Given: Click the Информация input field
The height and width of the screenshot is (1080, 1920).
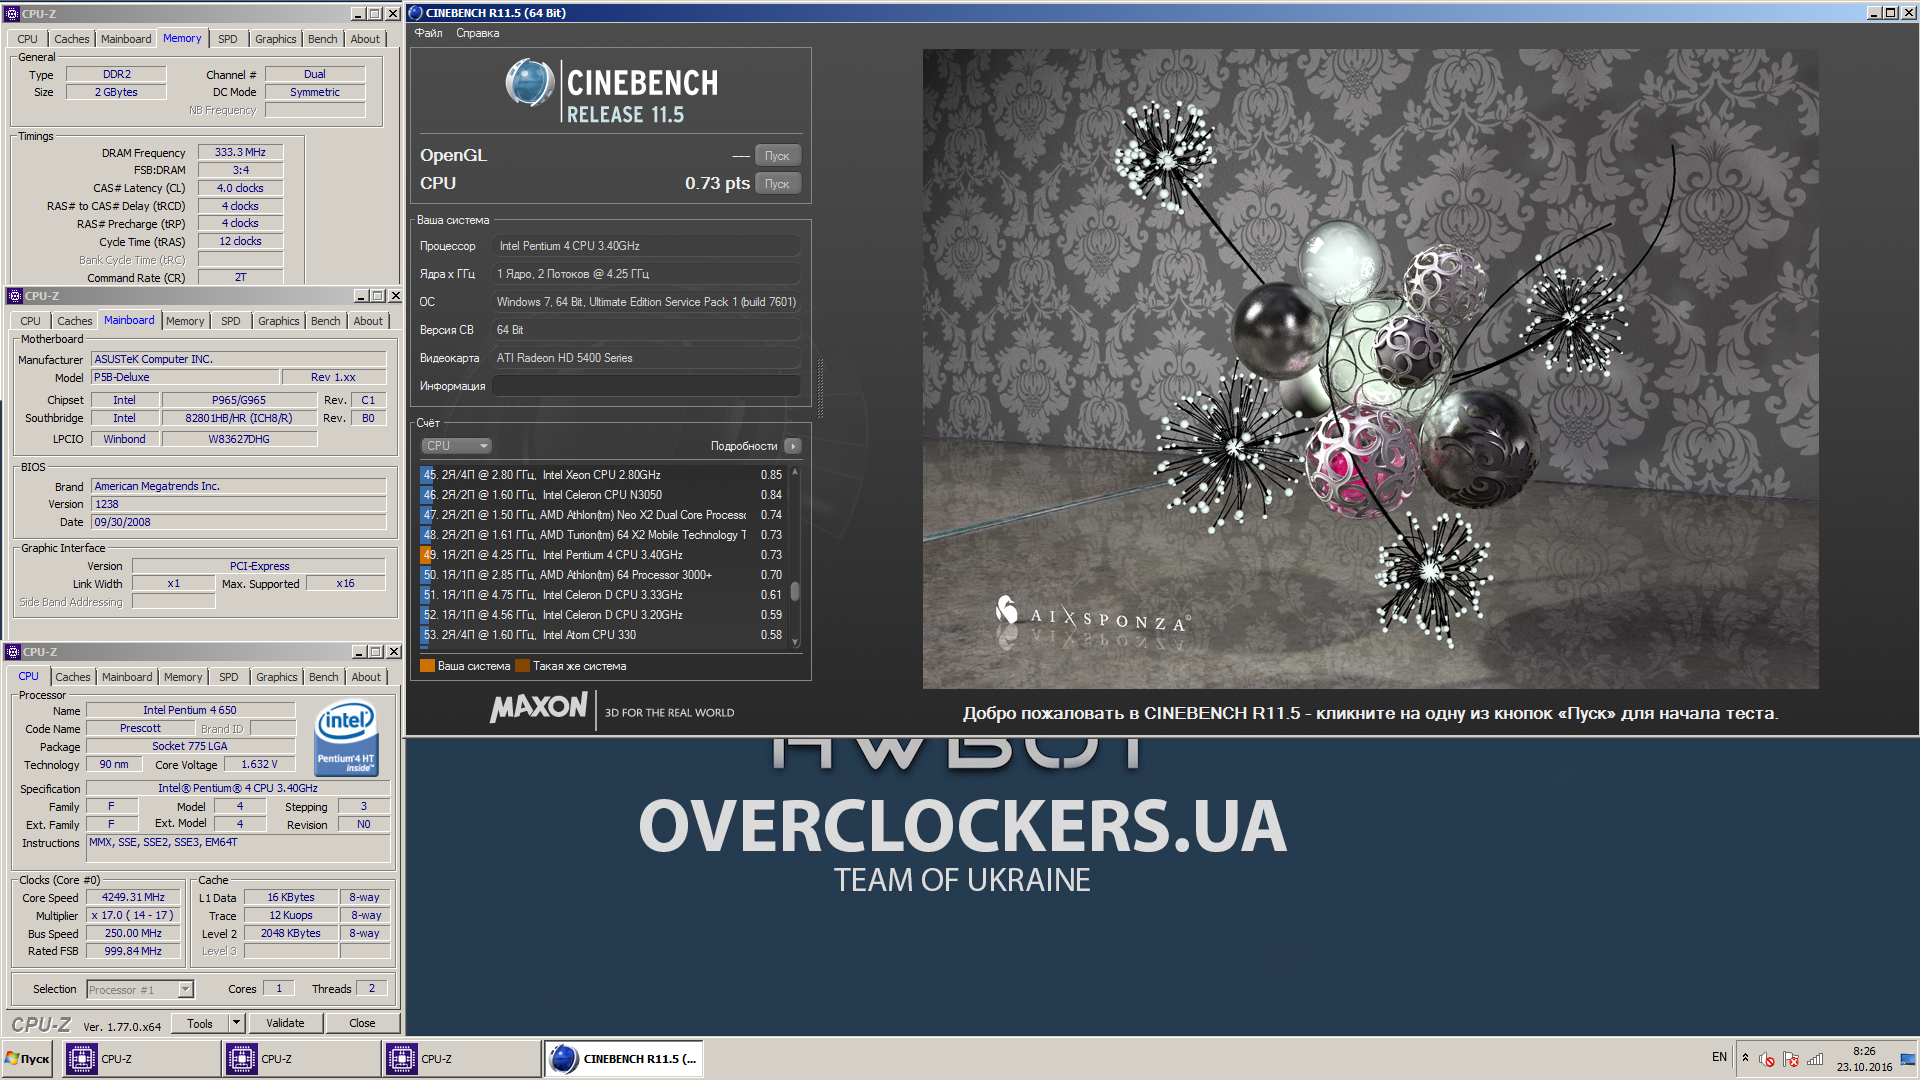Looking at the screenshot, I should pos(646,386).
